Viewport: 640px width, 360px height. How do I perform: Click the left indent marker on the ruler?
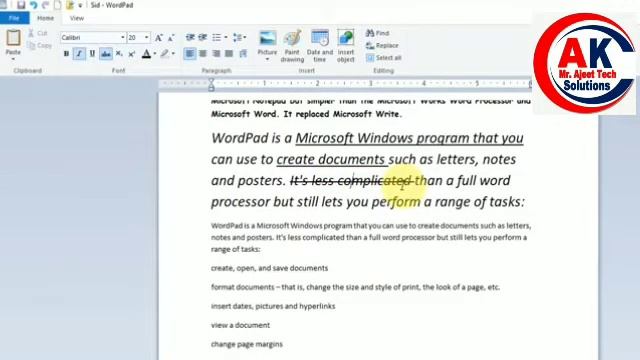[211, 84]
